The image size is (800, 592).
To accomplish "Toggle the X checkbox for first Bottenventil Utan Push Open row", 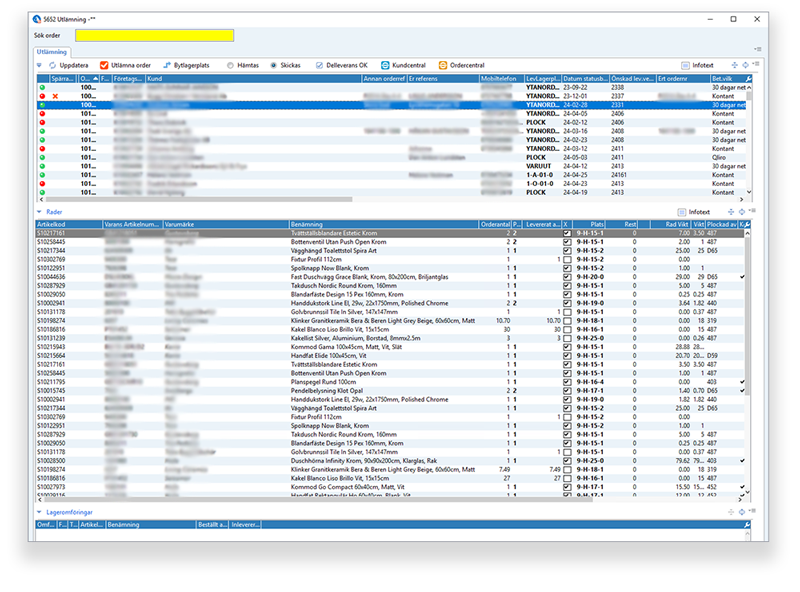I will 567,242.
